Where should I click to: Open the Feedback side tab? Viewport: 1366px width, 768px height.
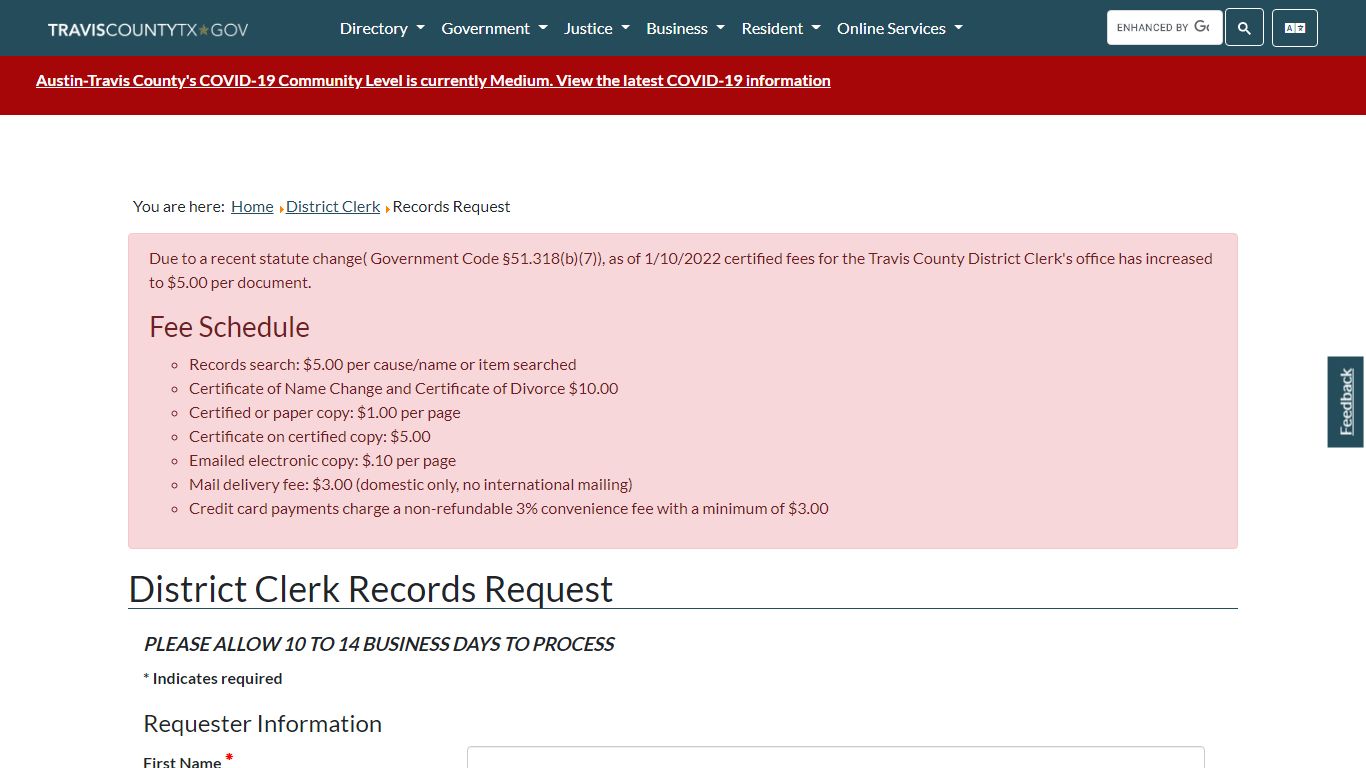tap(1346, 402)
